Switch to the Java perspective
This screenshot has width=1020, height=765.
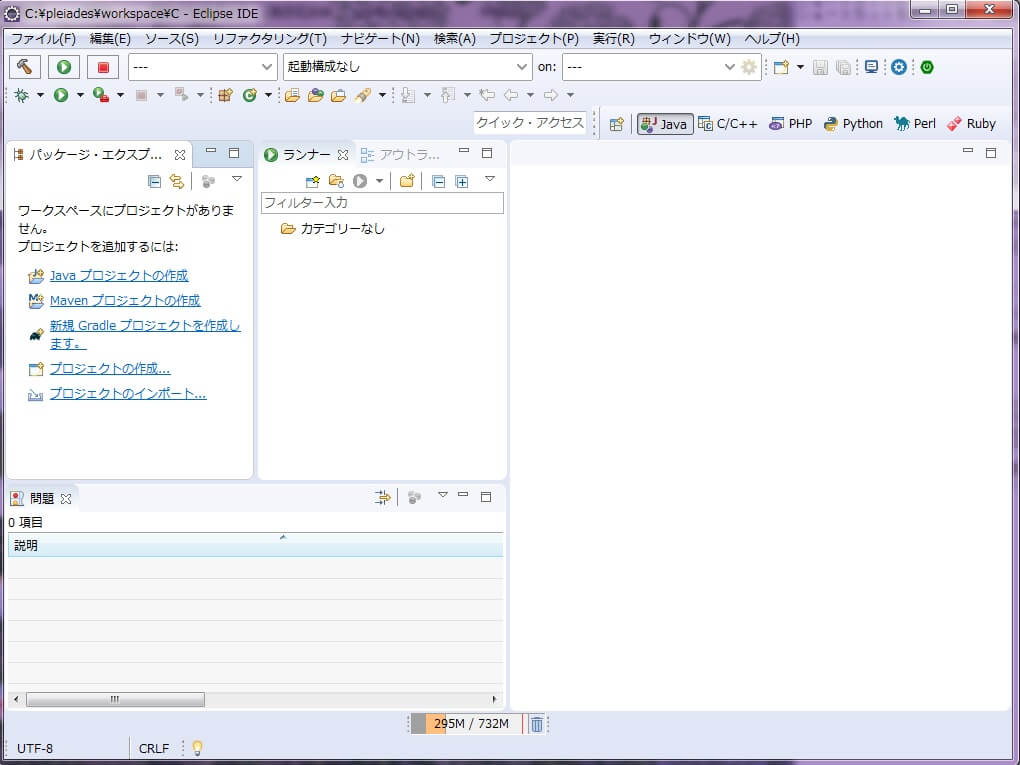point(664,124)
